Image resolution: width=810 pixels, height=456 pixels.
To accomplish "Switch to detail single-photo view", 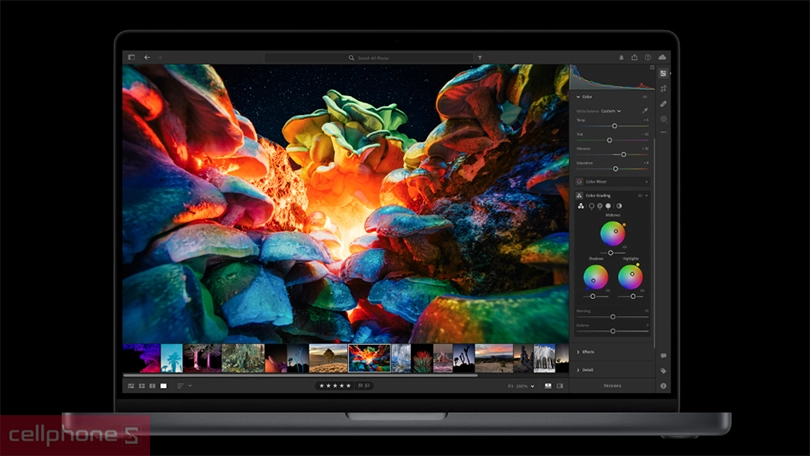I will [164, 386].
